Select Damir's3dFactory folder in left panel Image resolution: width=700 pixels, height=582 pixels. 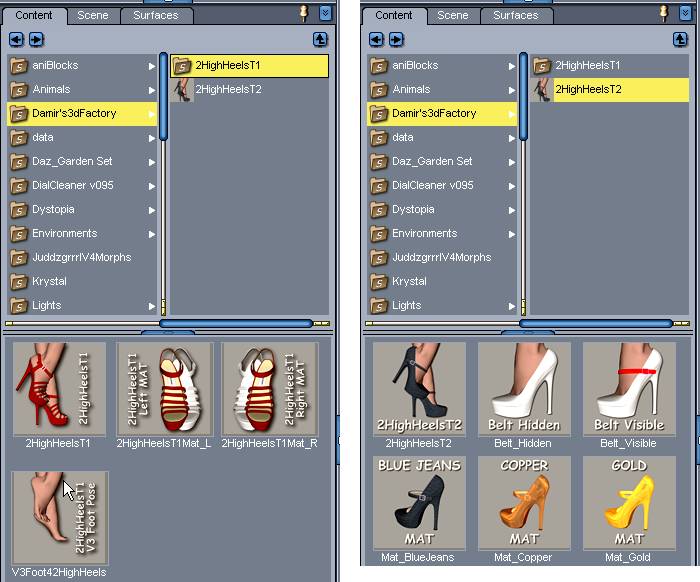click(82, 114)
